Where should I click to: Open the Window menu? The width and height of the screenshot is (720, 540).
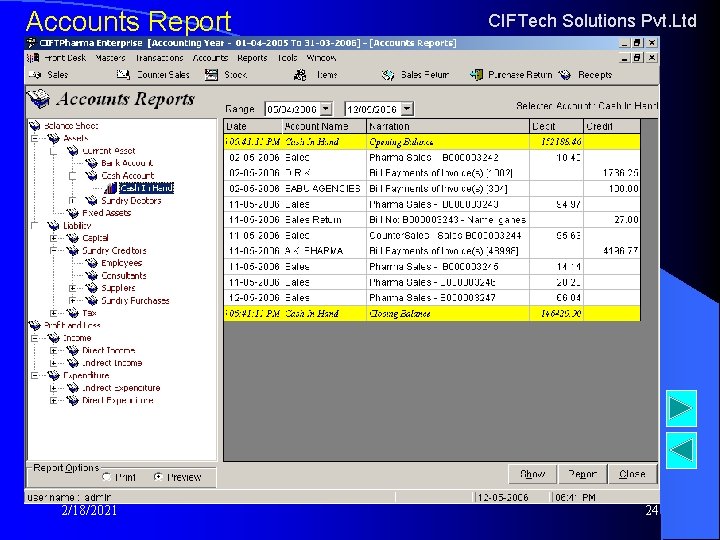[x=321, y=58]
